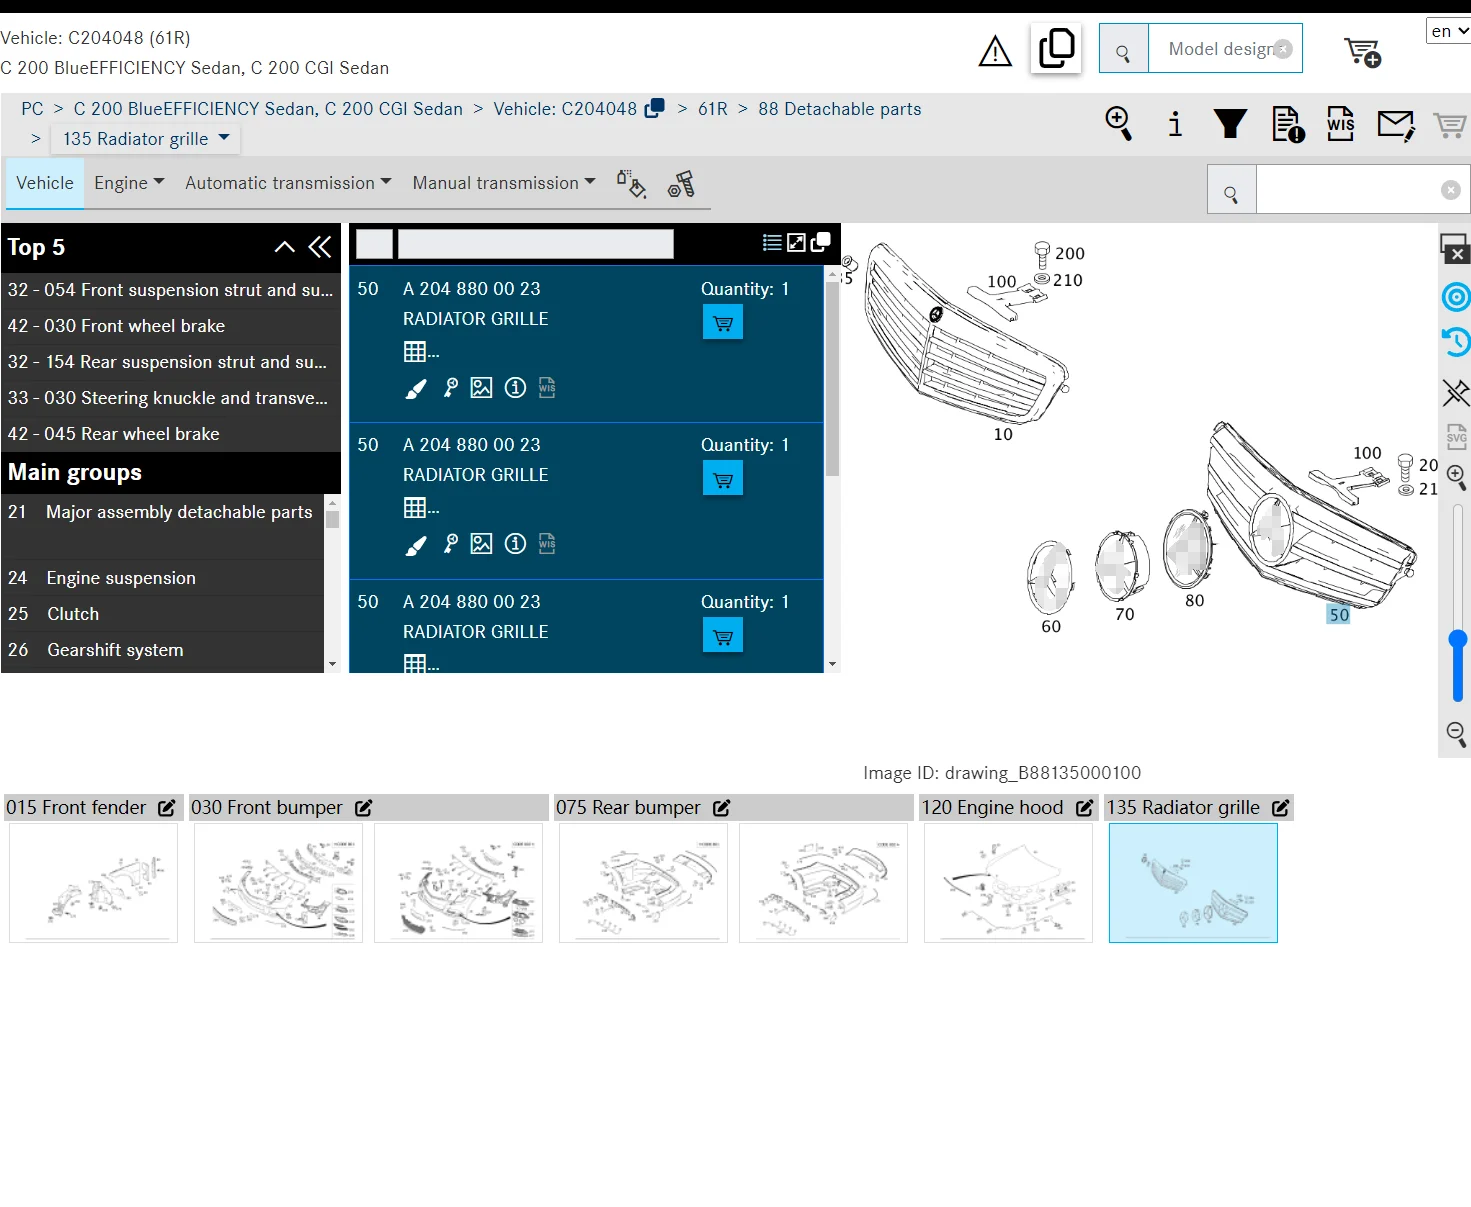Open the Manual transmission dropdown
Screen dimensions: 1471x1207
click(504, 183)
